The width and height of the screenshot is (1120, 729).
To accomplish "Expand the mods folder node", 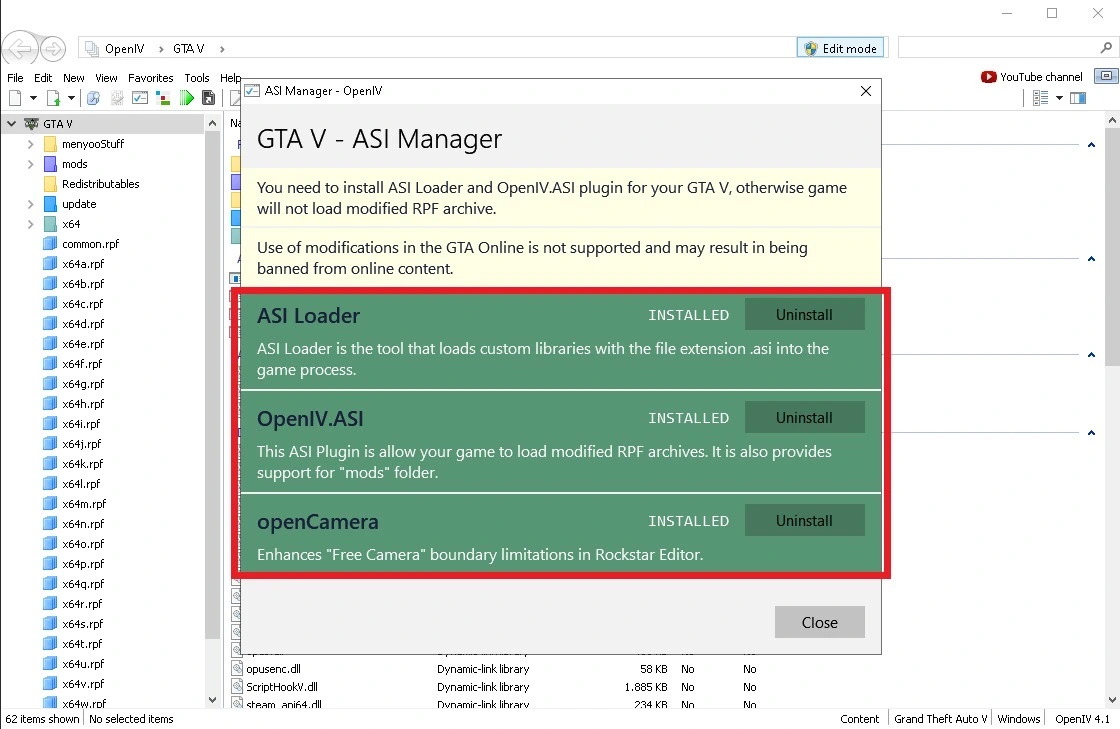I will tap(30, 164).
